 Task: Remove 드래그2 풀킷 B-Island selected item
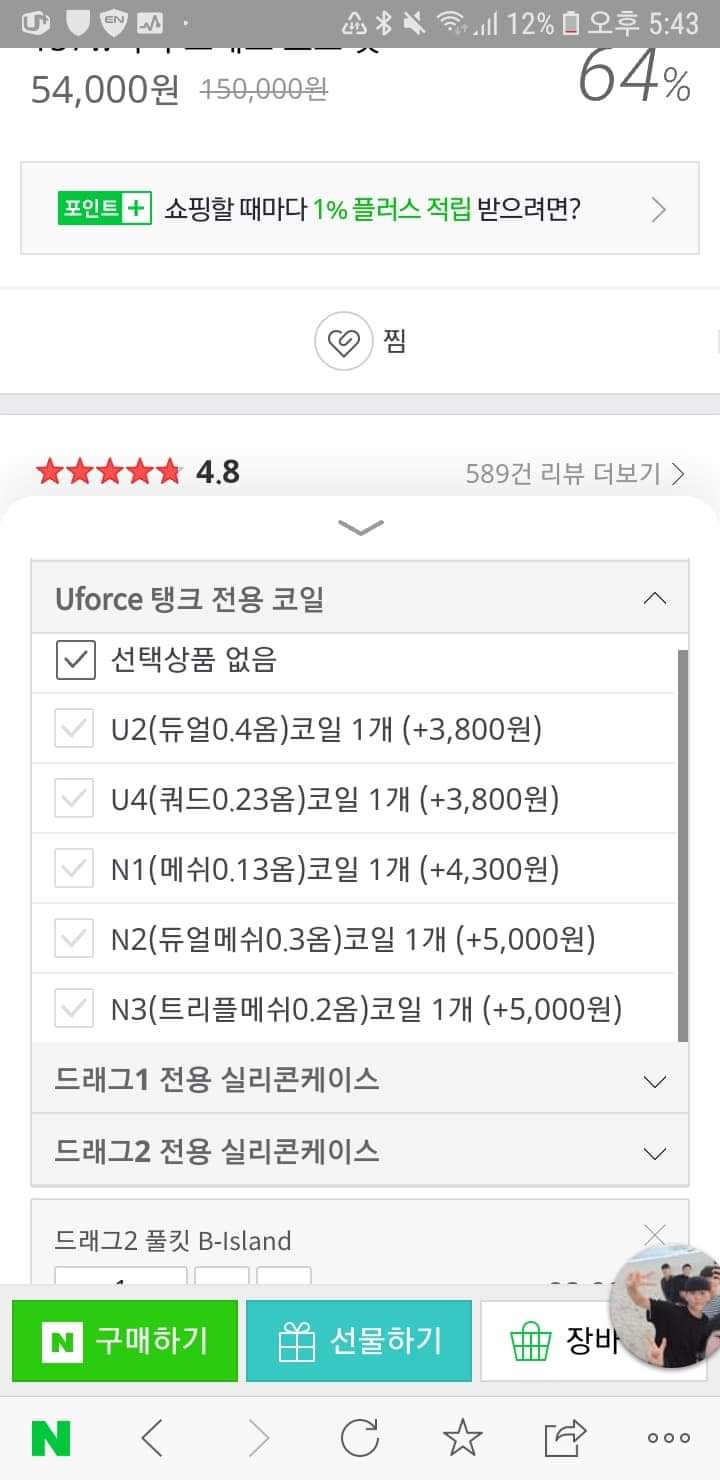click(x=654, y=1235)
